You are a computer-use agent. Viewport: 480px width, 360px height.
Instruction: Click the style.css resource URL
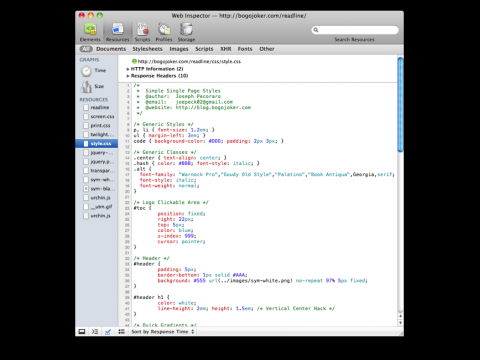(189, 61)
